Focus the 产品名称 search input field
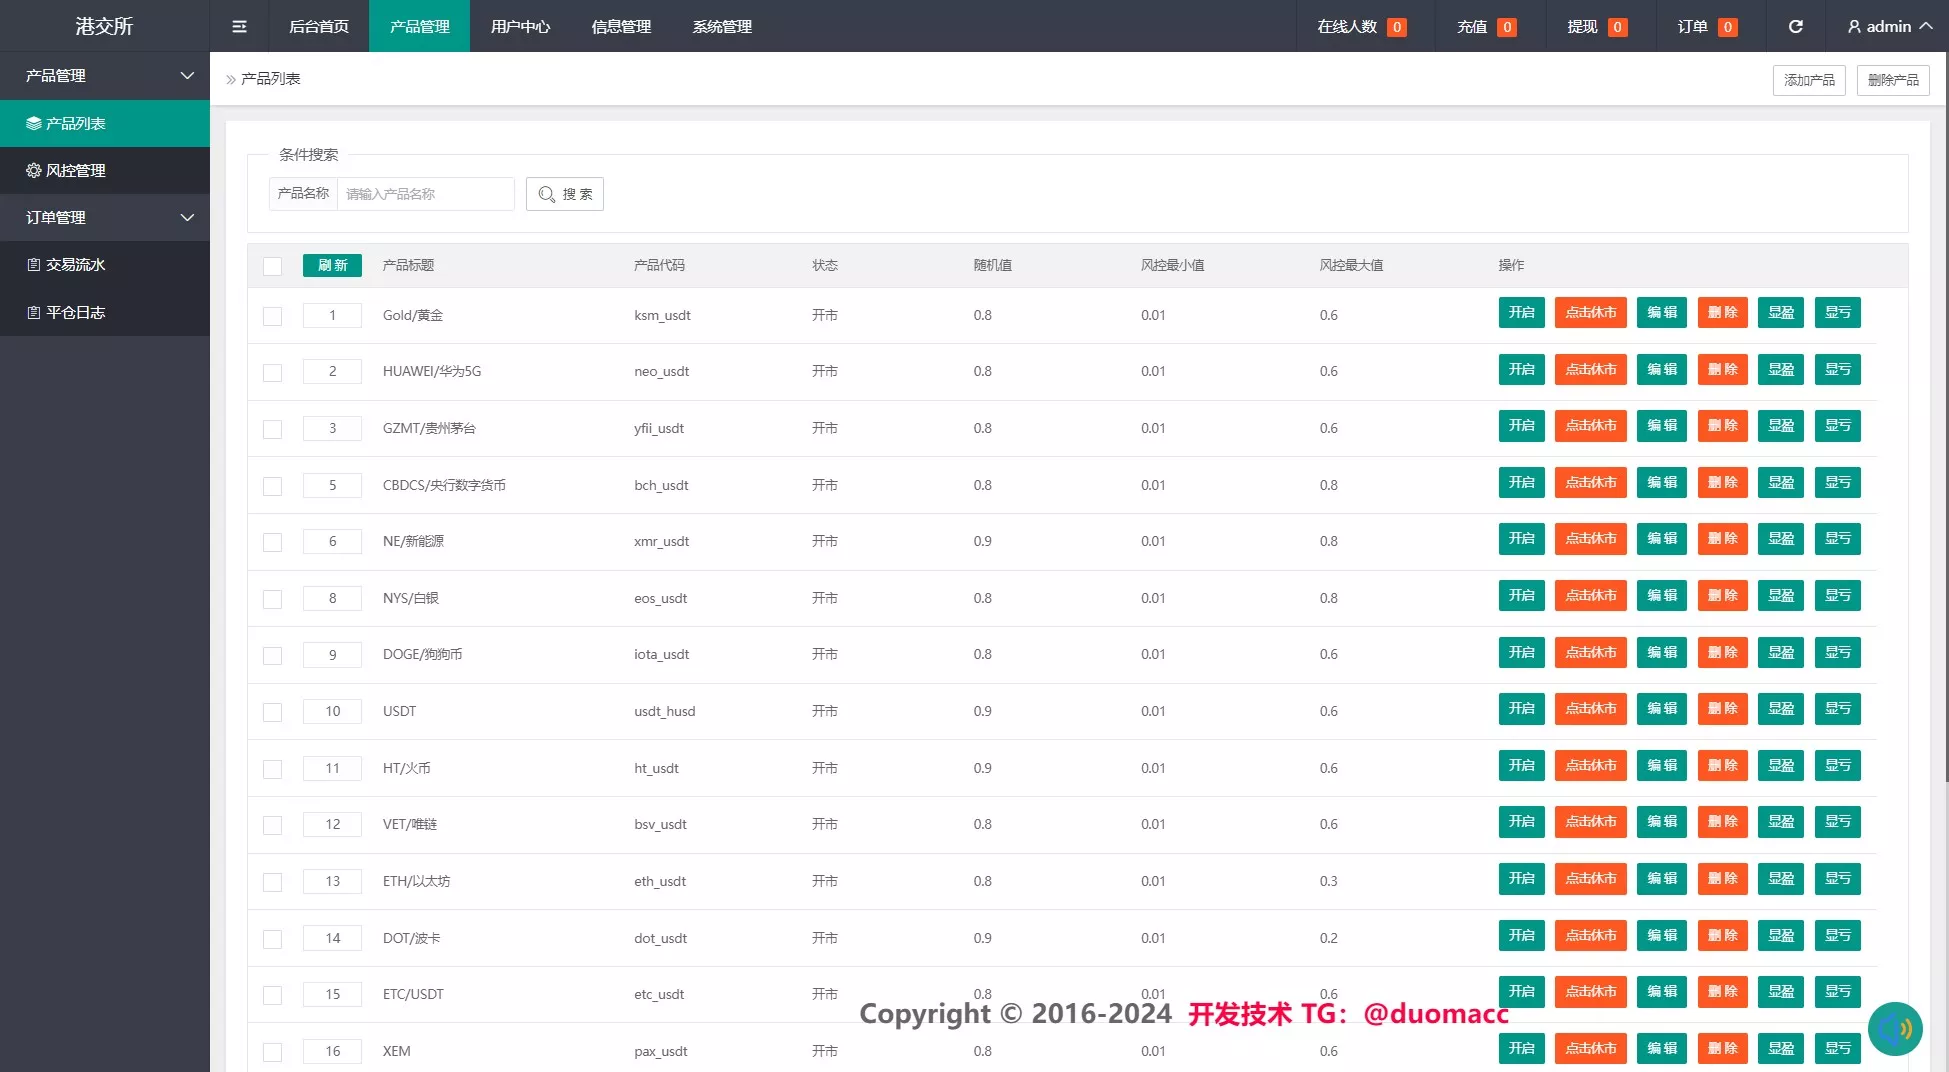The height and width of the screenshot is (1072, 1949). click(x=425, y=194)
